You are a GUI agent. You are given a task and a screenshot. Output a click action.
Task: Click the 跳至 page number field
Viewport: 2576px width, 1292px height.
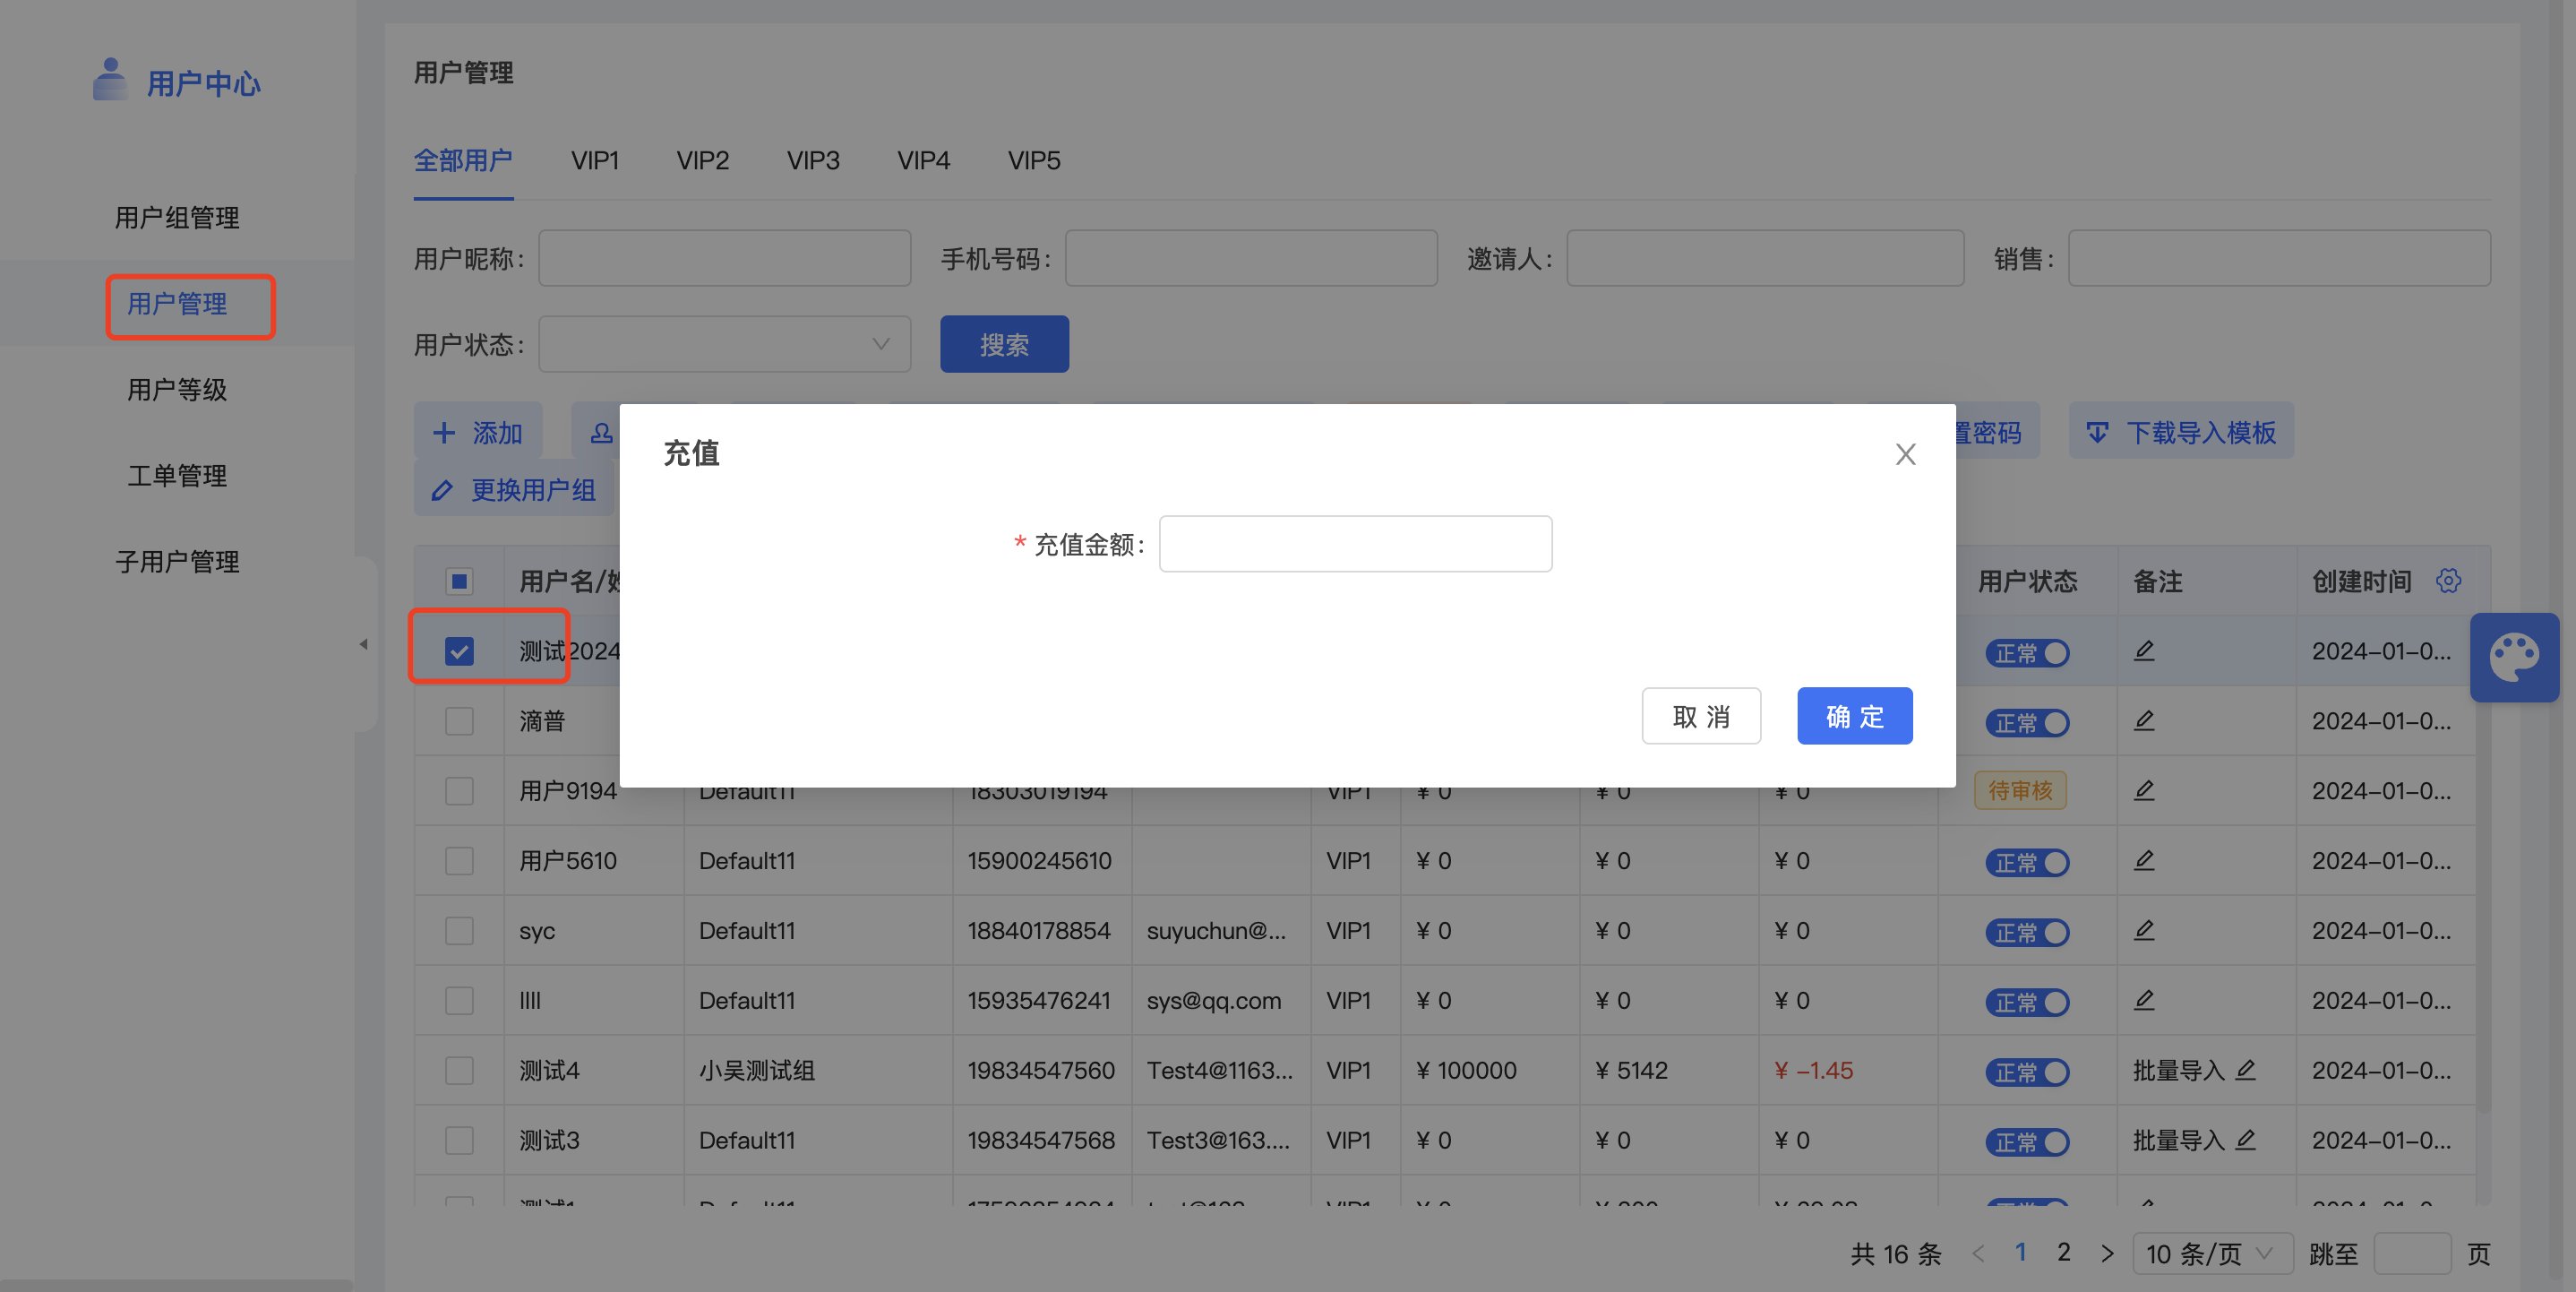[2411, 1253]
